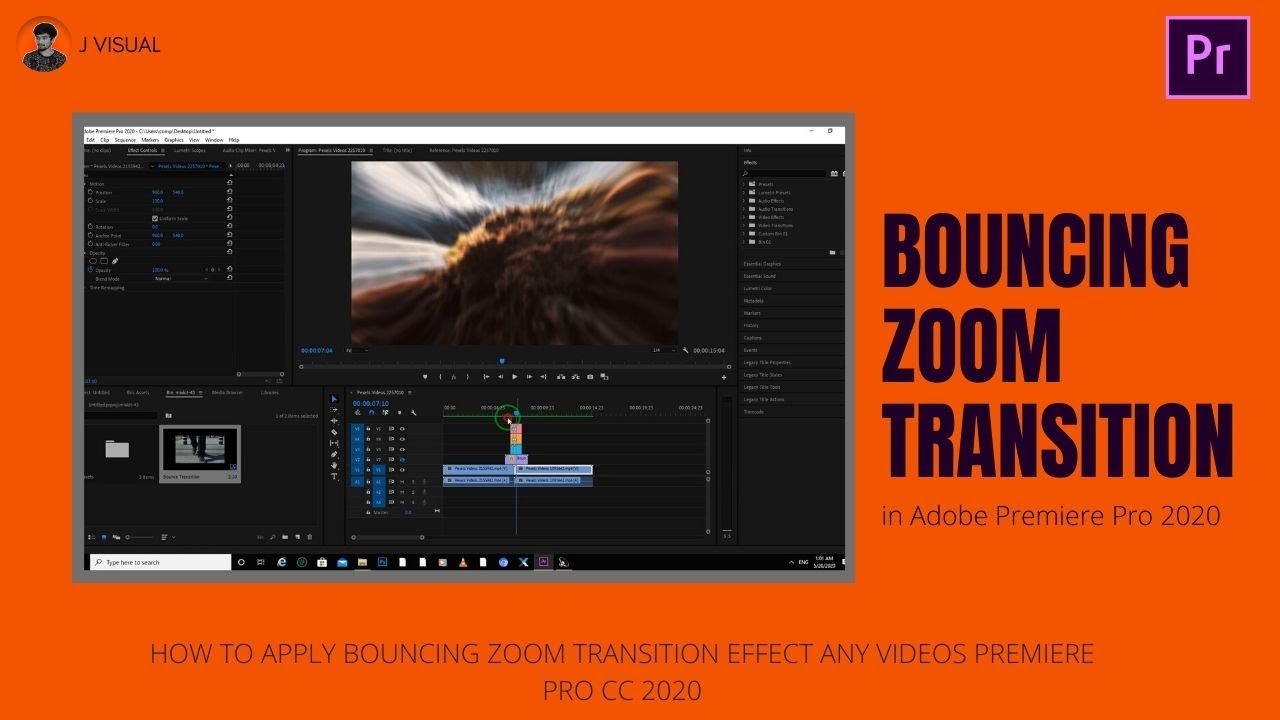Click the Extract button in Program monitor

[576, 377]
